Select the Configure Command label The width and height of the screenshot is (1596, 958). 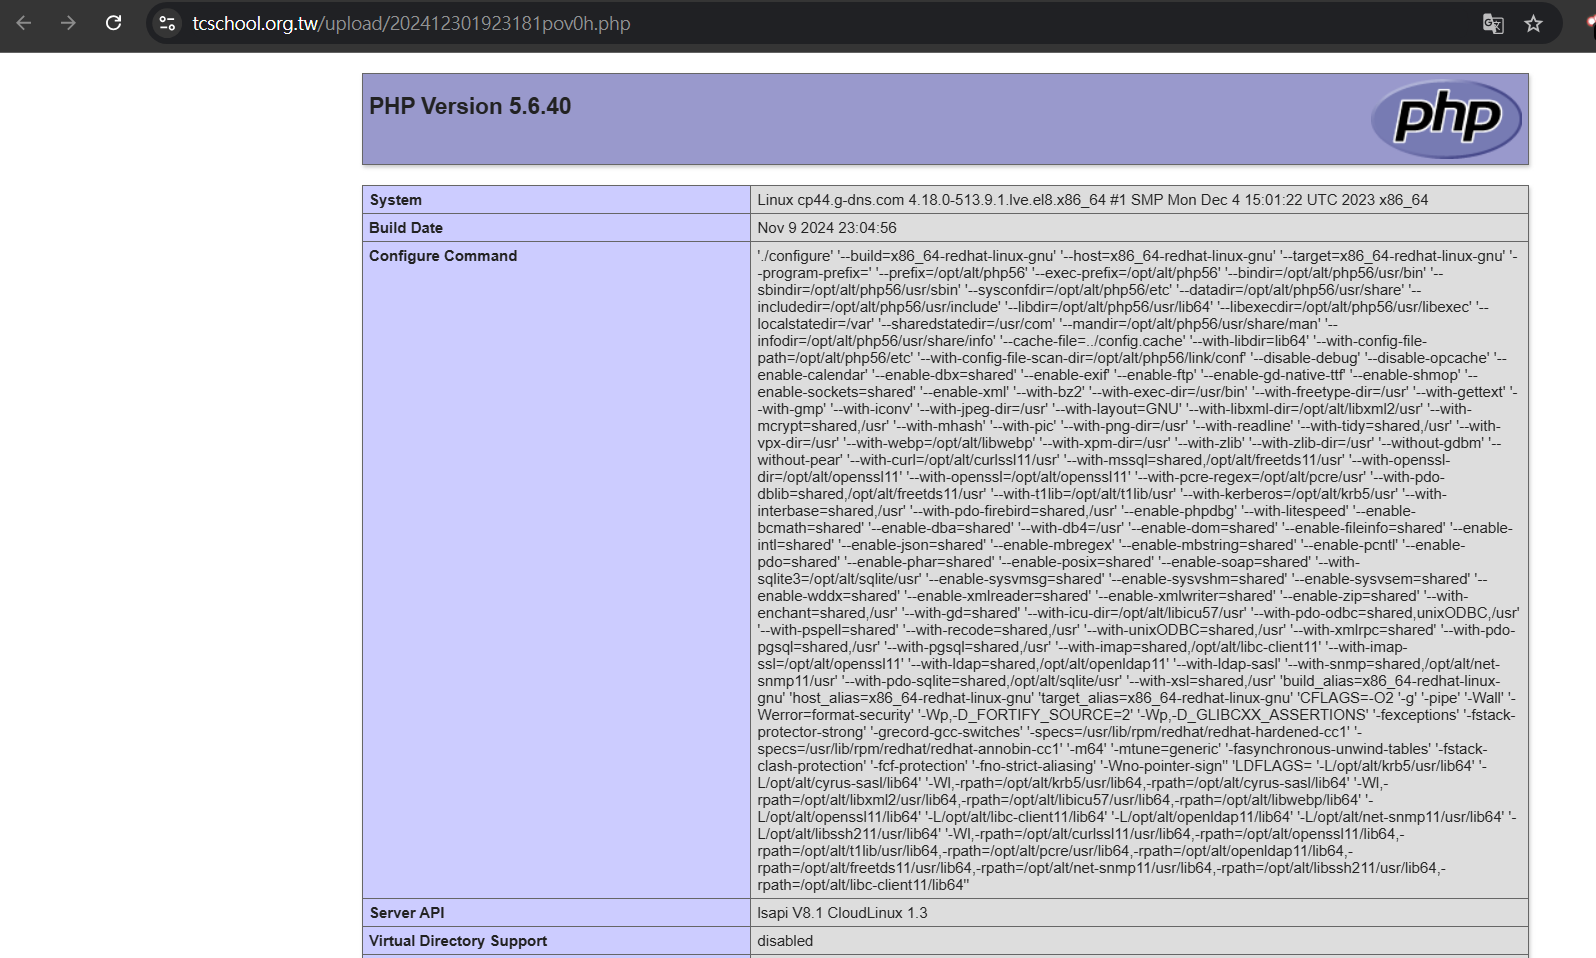(443, 256)
